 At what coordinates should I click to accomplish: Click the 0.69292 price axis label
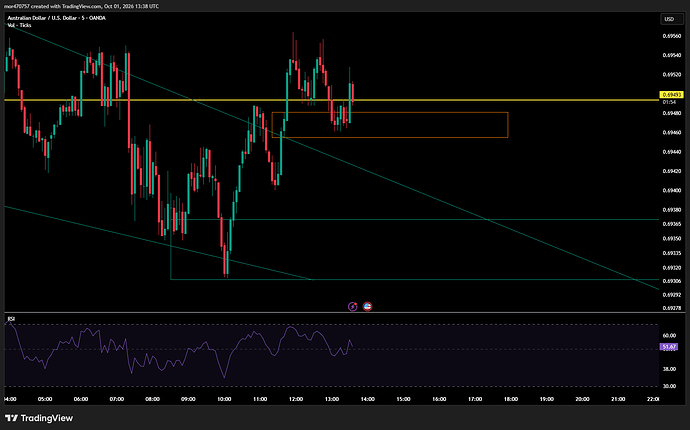click(x=672, y=295)
